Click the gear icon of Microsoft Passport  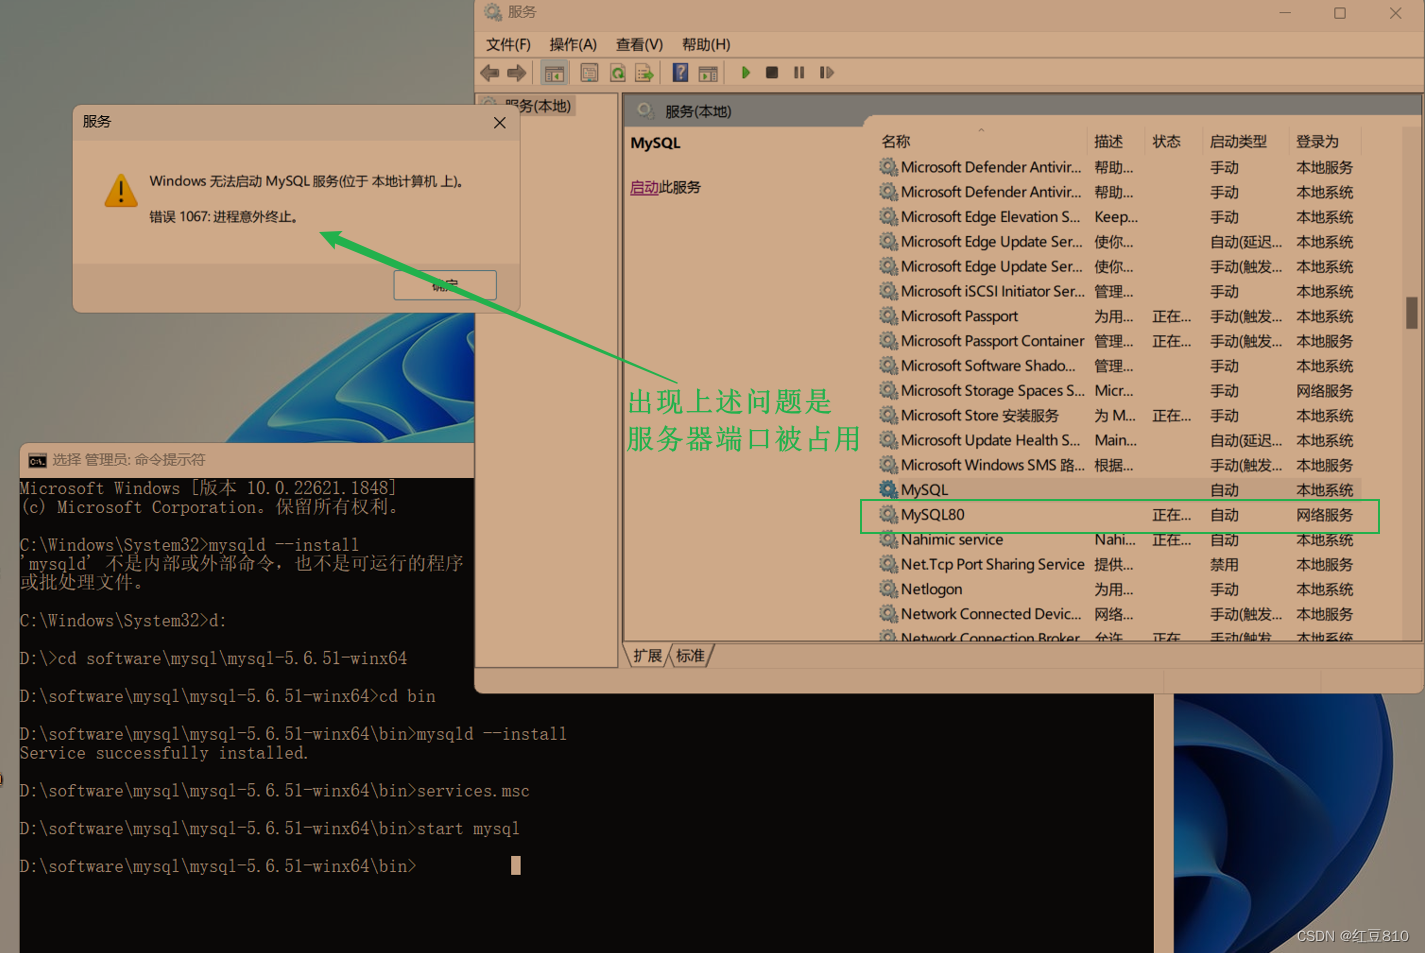888,316
